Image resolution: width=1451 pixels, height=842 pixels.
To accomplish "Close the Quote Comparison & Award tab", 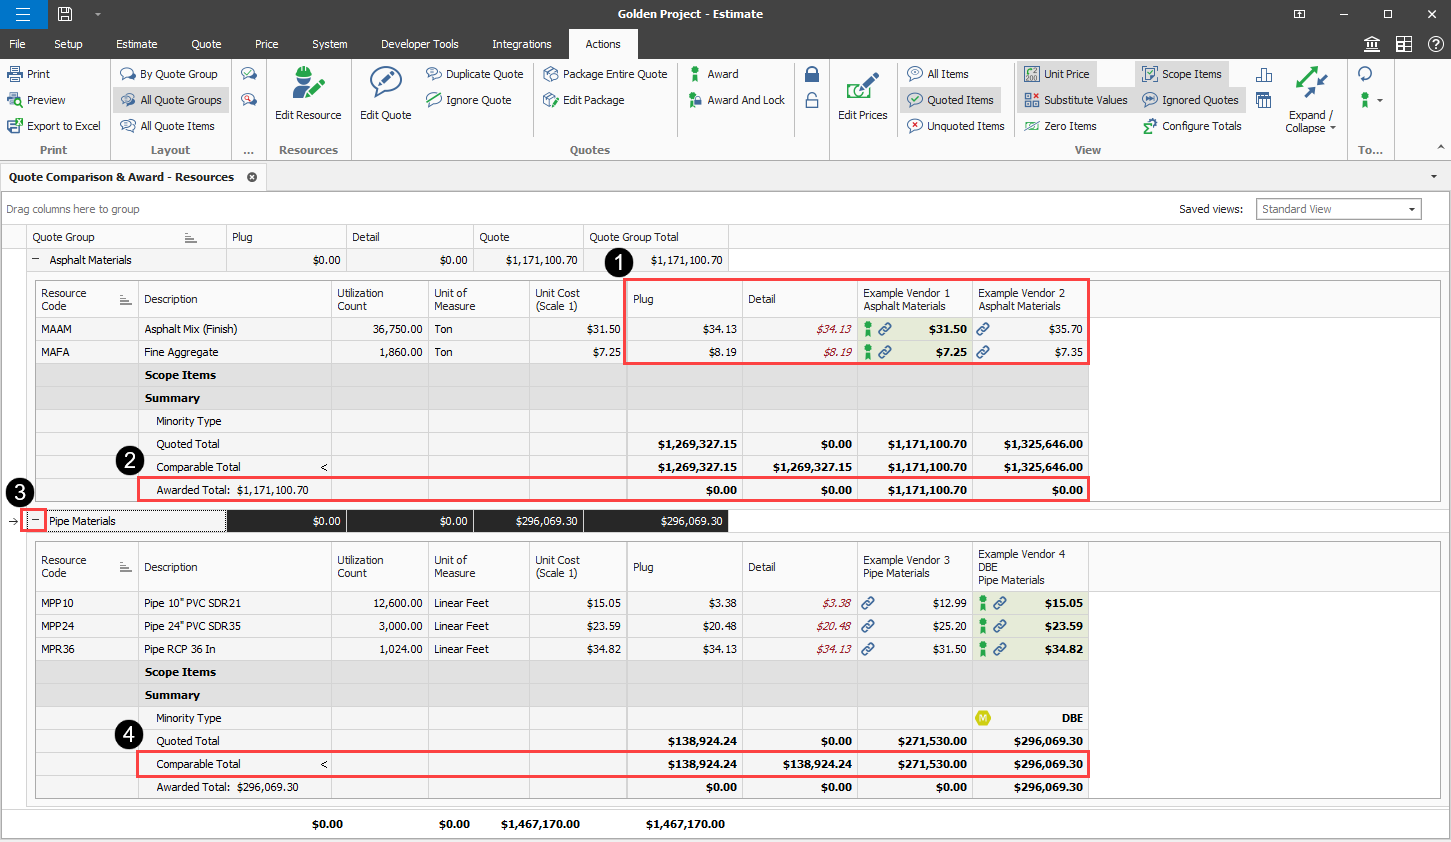I will click(252, 177).
